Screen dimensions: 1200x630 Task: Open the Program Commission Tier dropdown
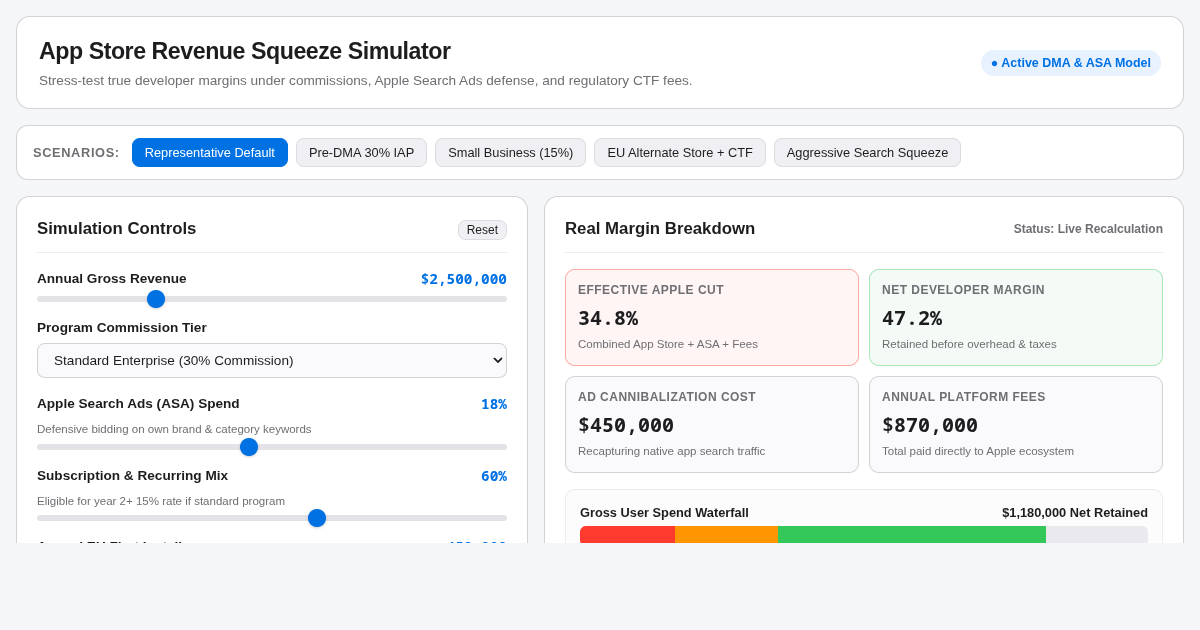click(x=272, y=360)
